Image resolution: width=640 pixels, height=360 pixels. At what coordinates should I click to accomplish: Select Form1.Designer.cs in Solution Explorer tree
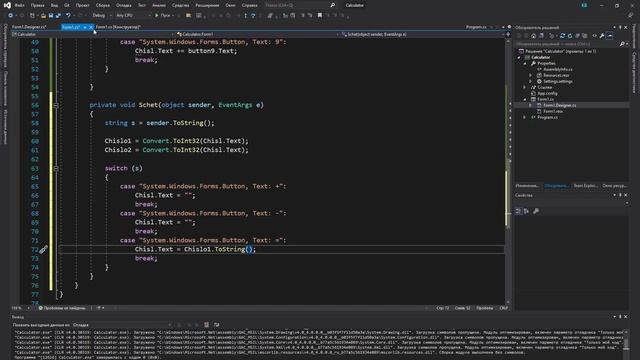coord(560,105)
